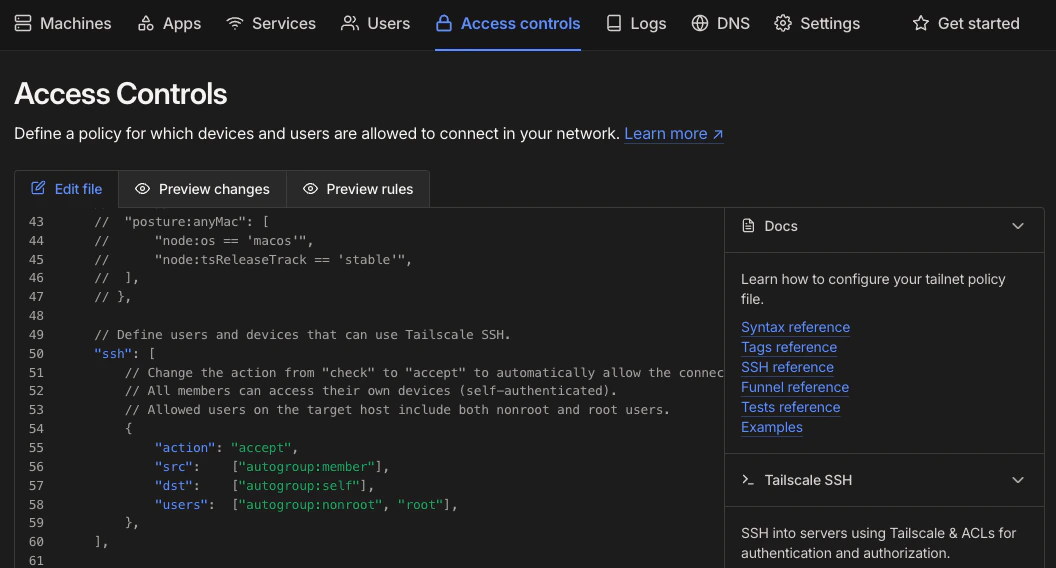Open the SSH reference link
Screen dimensions: 1056x568
pos(787,367)
